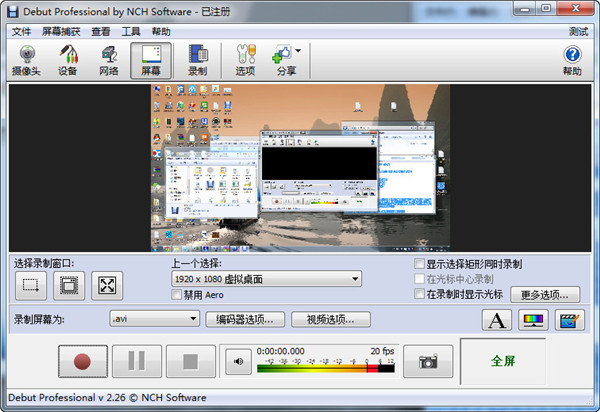Click the 更多选项... button
The image size is (600, 412).
click(x=545, y=295)
